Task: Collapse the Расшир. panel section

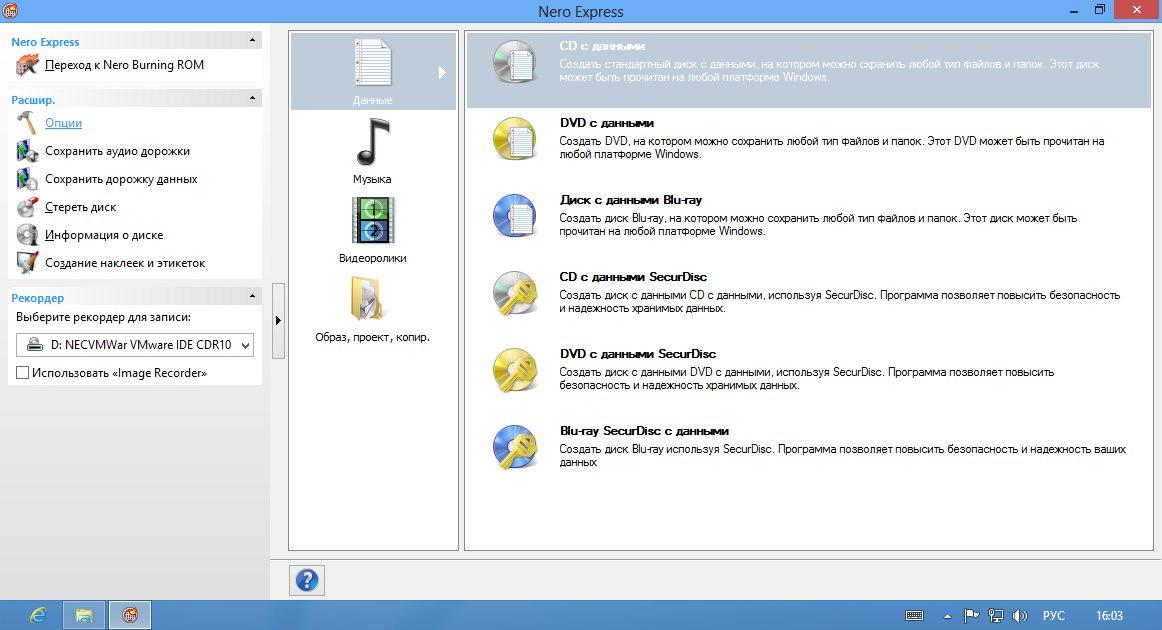Action: click(252, 98)
